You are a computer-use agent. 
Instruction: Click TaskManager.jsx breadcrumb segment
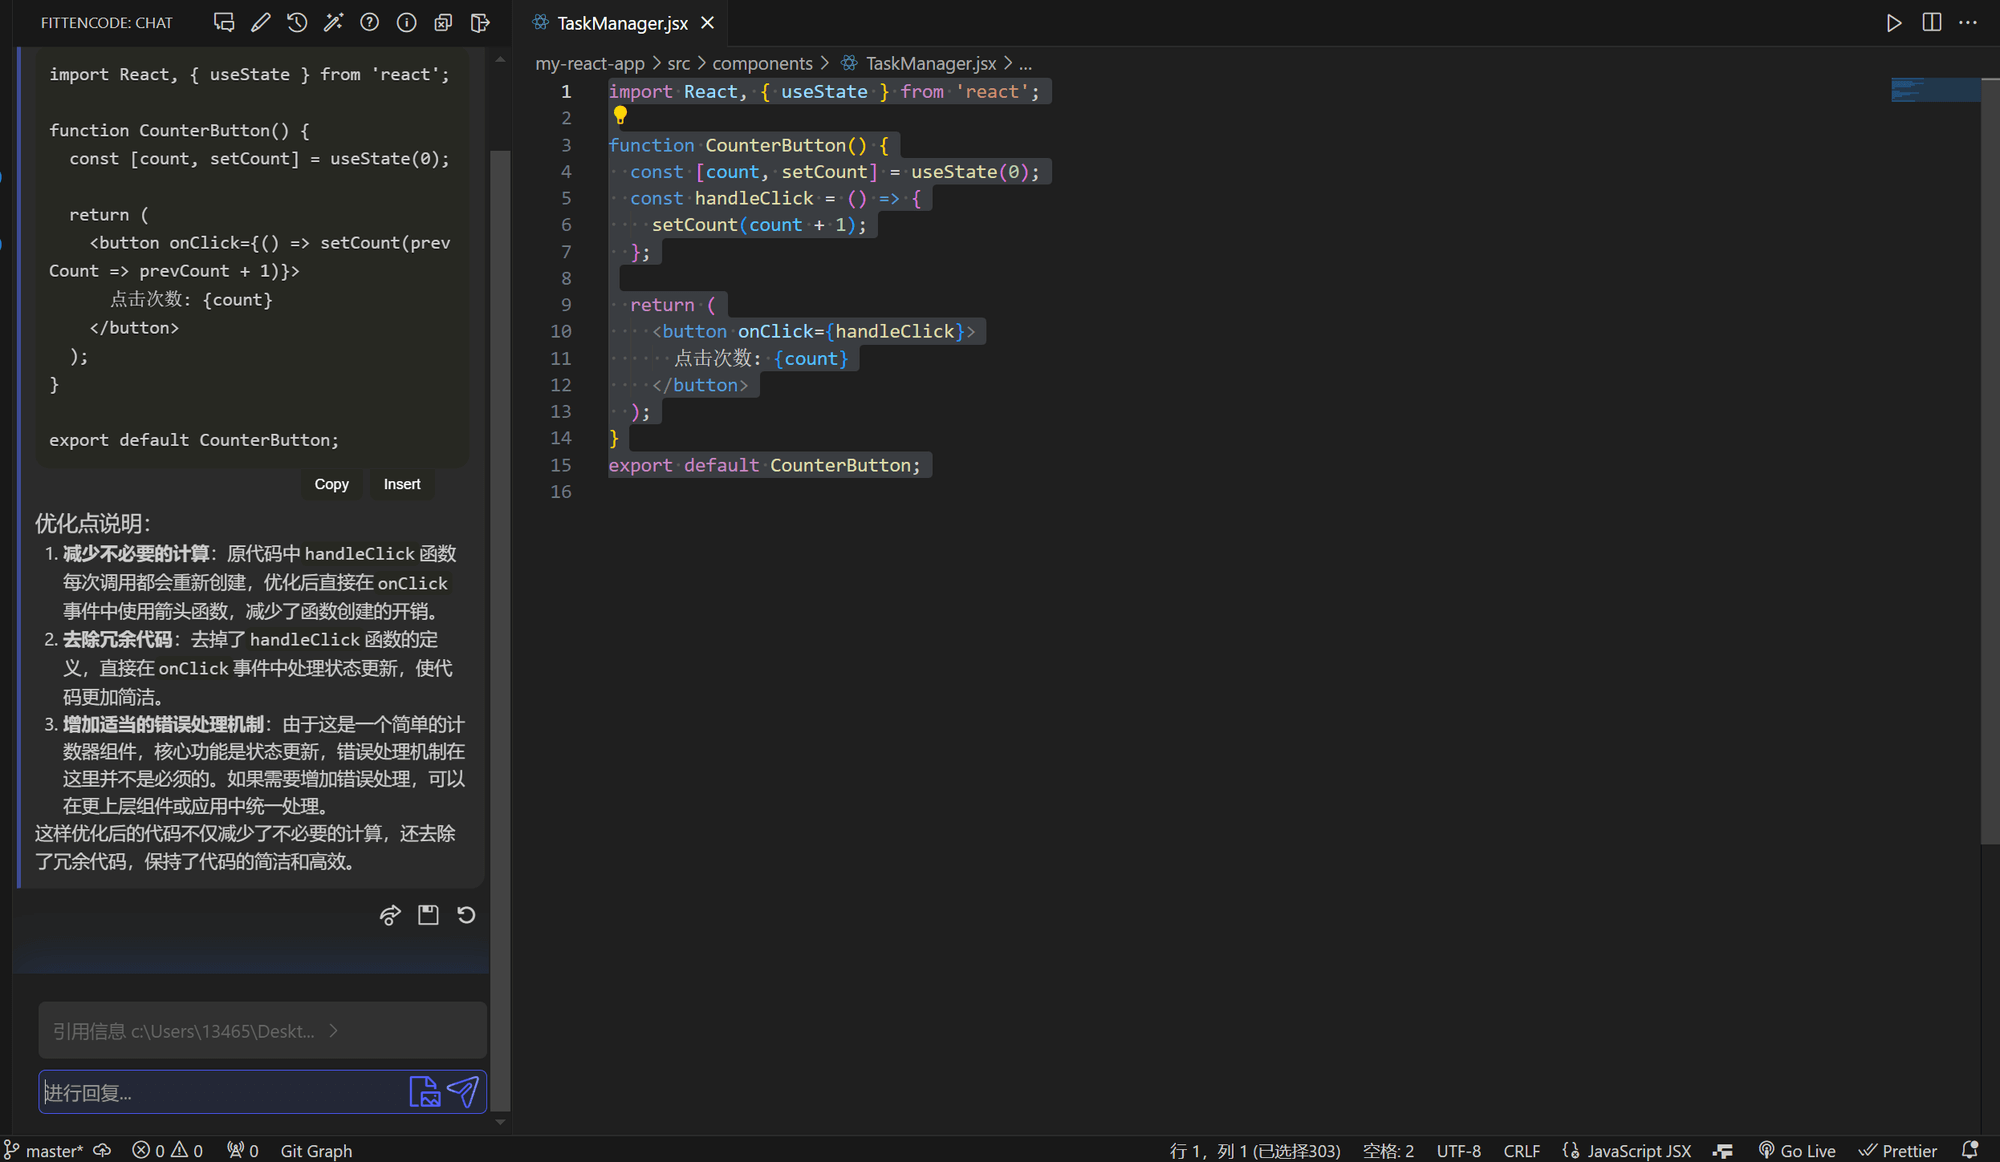pos(930,63)
